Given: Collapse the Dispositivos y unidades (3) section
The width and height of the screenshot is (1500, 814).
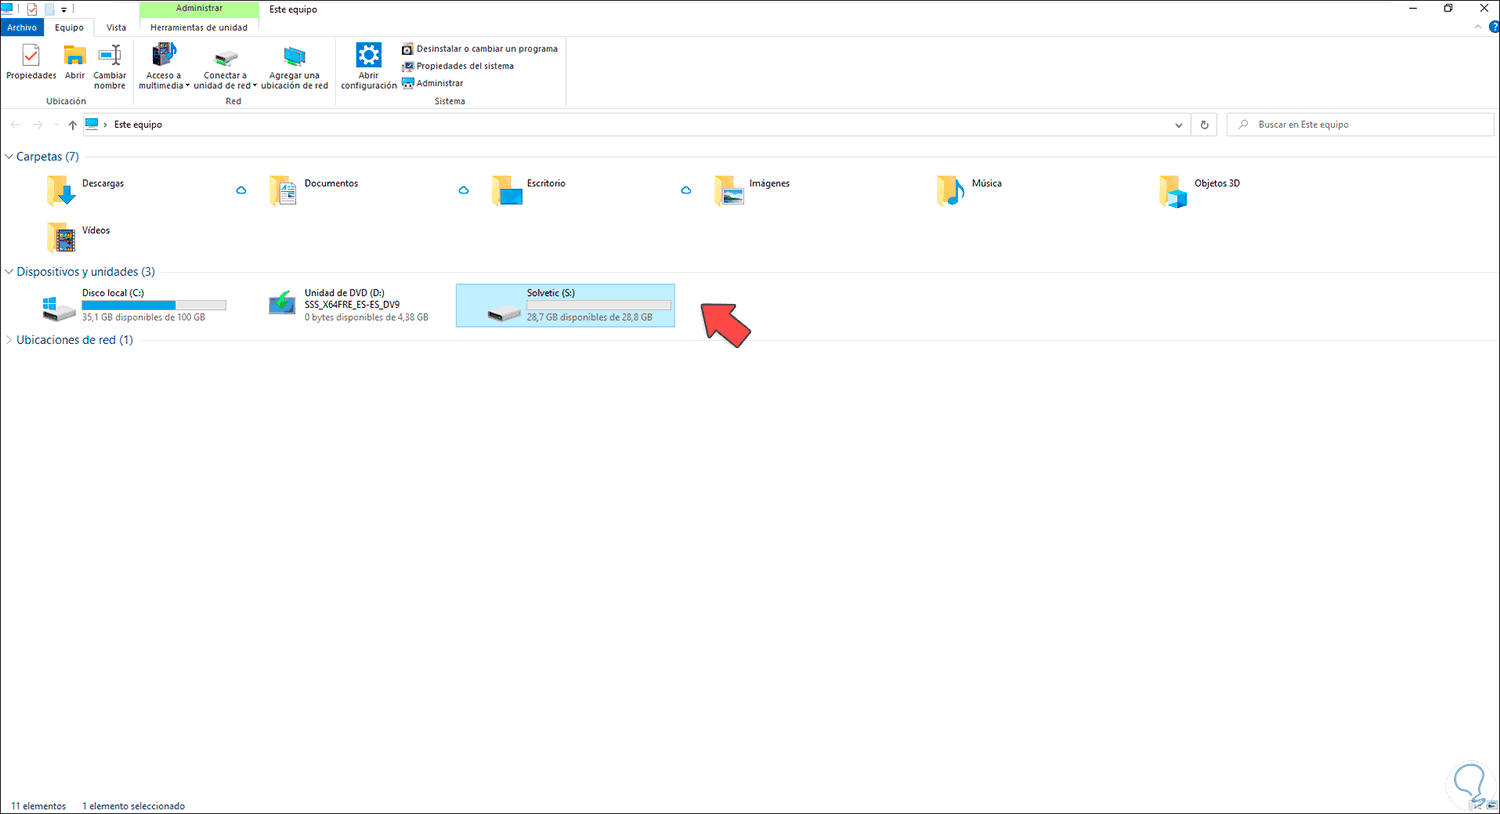Looking at the screenshot, I should pyautogui.click(x=10, y=272).
